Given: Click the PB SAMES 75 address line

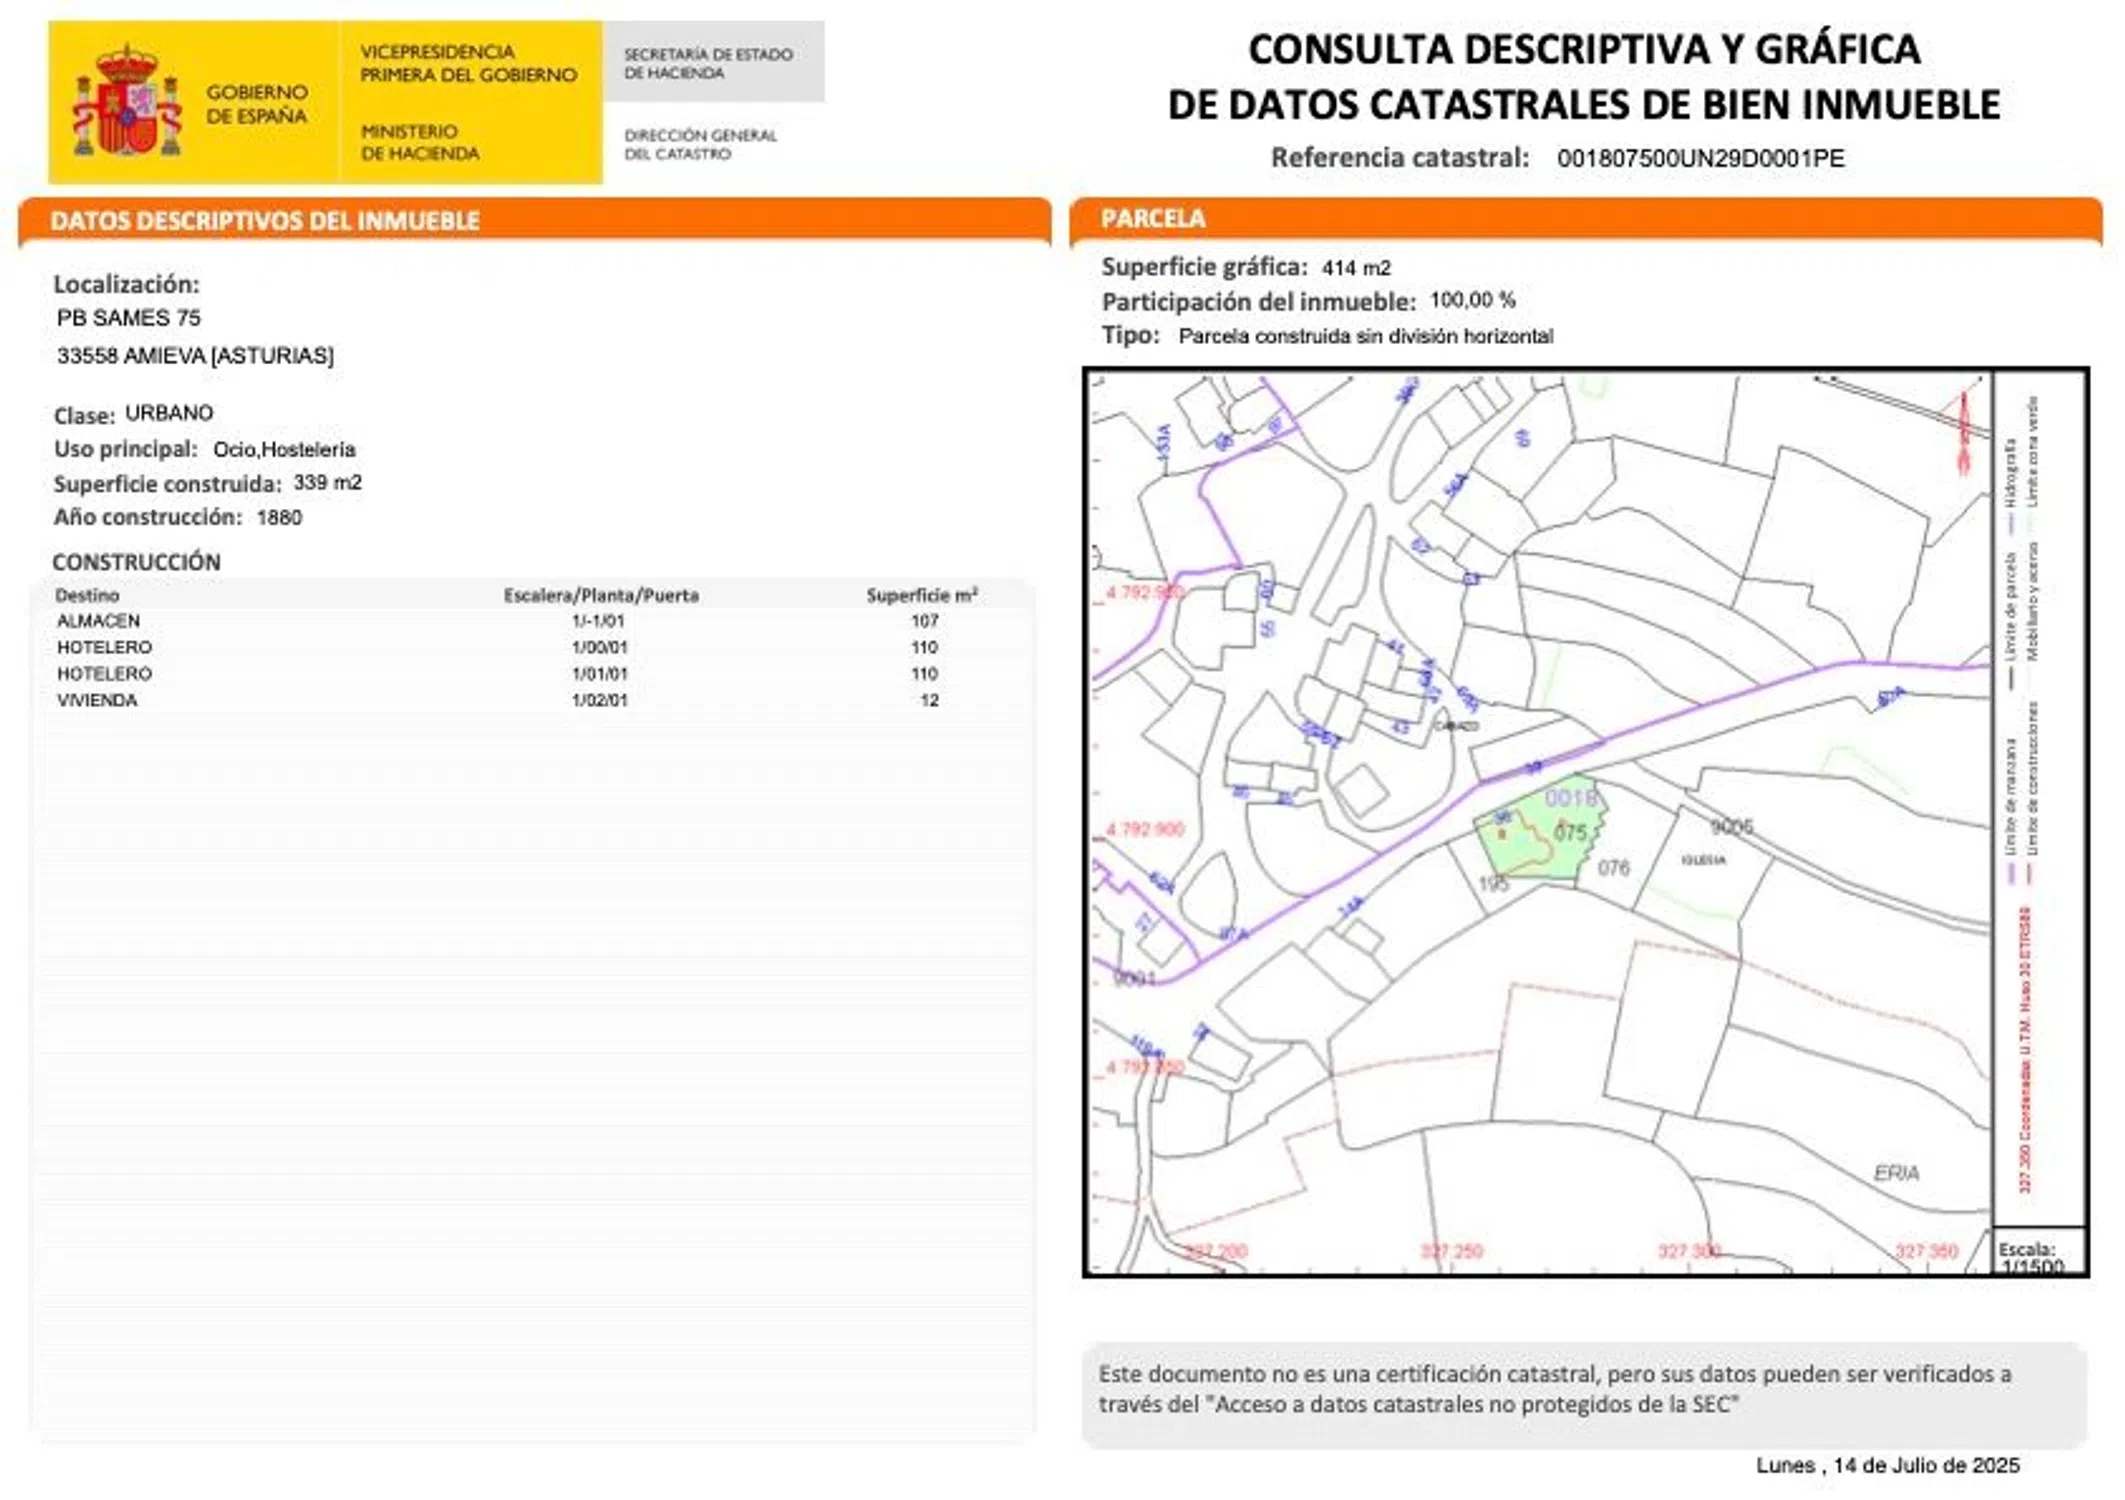Looking at the screenshot, I should click(129, 318).
